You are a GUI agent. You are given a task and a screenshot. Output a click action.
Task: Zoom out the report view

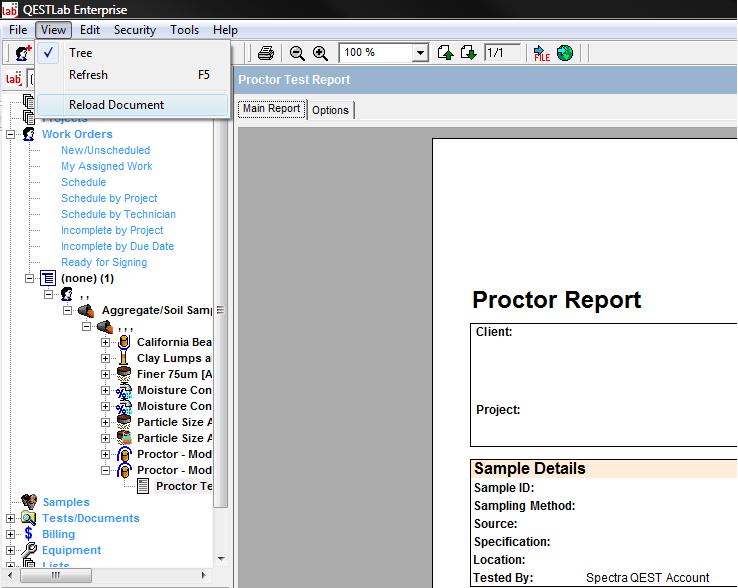click(x=297, y=53)
